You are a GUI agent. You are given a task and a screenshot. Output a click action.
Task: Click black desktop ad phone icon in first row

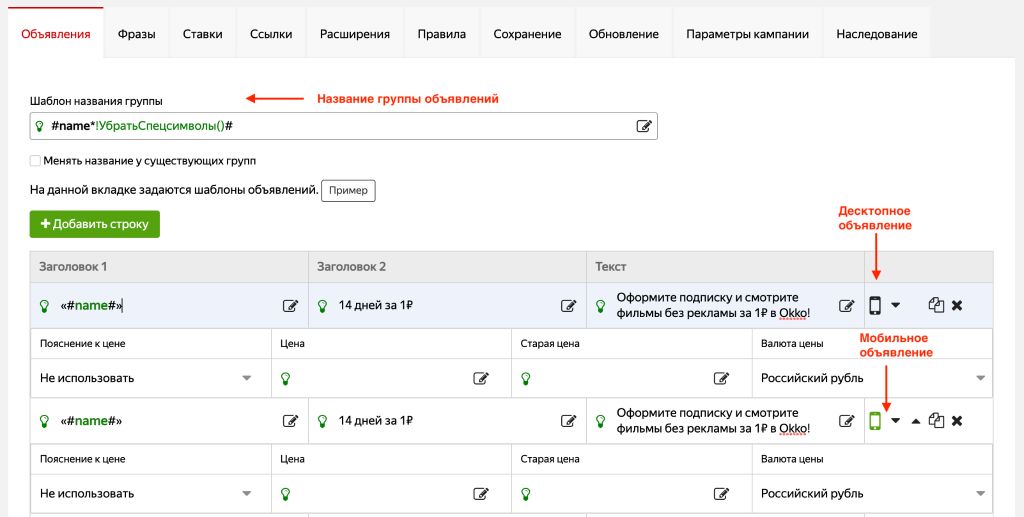[875, 306]
